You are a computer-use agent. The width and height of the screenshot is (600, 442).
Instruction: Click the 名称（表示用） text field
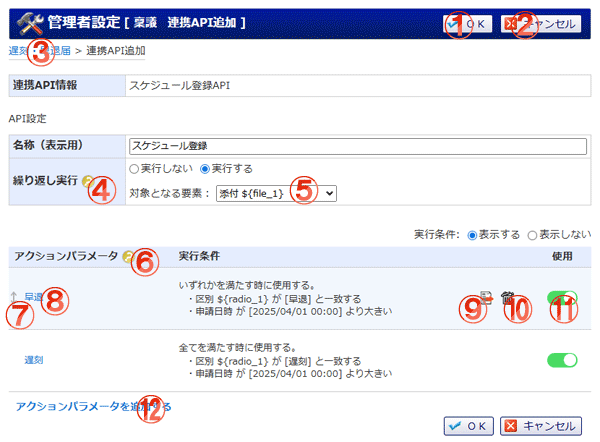tap(358, 146)
